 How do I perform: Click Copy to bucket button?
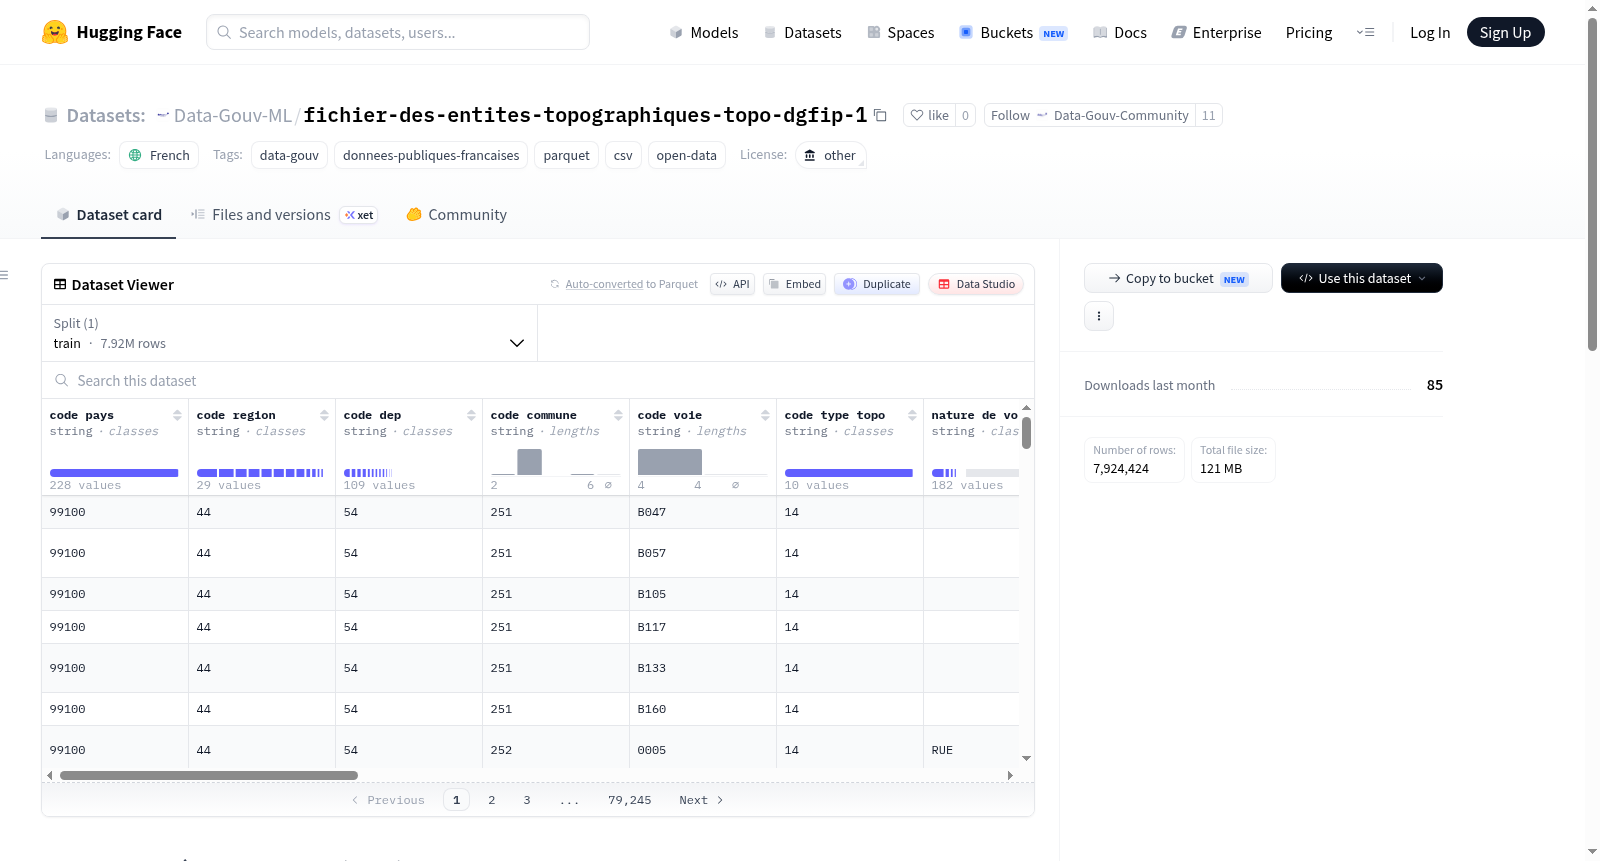[1178, 278]
